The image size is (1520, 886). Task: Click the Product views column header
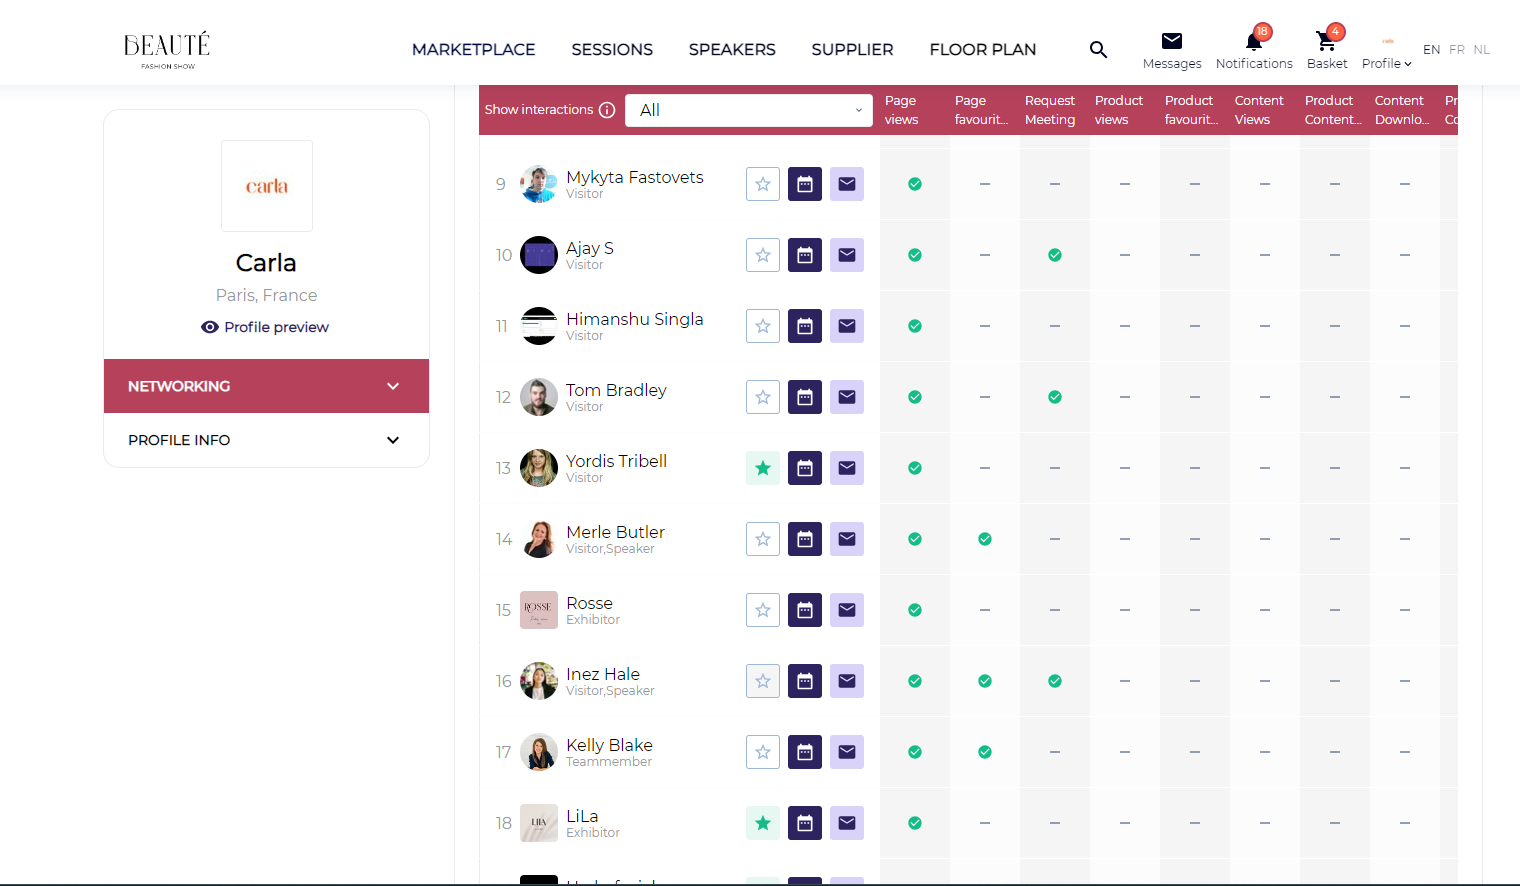tap(1118, 110)
